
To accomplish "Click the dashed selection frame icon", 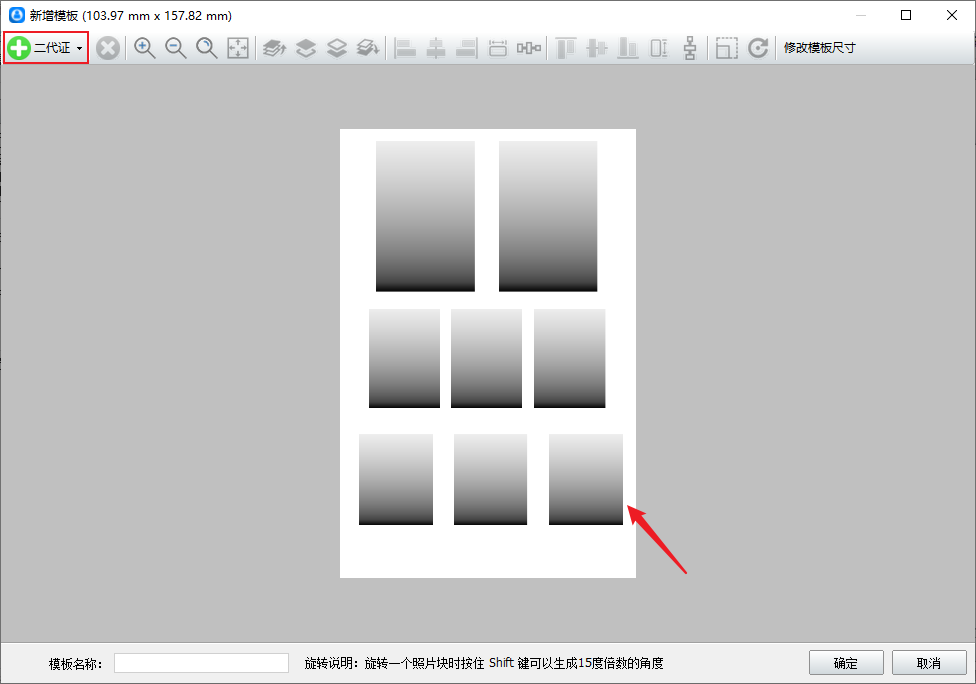I will [x=726, y=48].
